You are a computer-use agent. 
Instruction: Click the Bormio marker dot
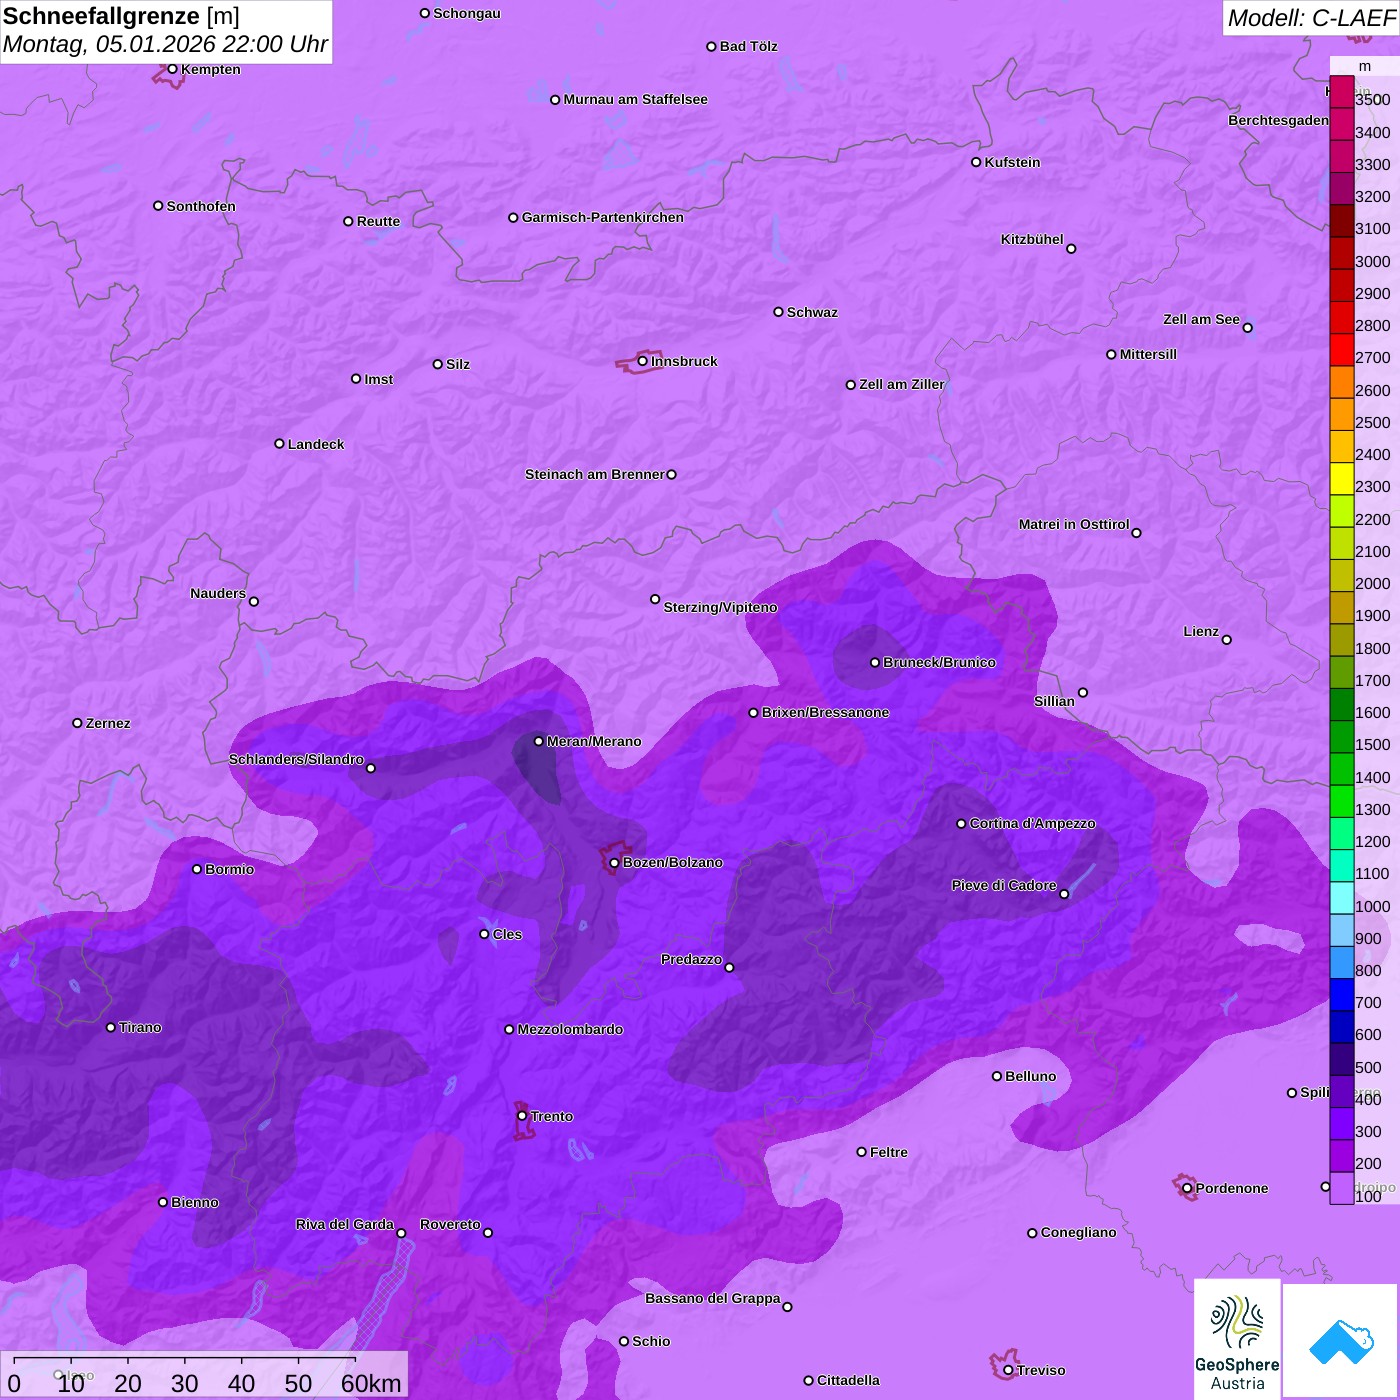tap(197, 869)
